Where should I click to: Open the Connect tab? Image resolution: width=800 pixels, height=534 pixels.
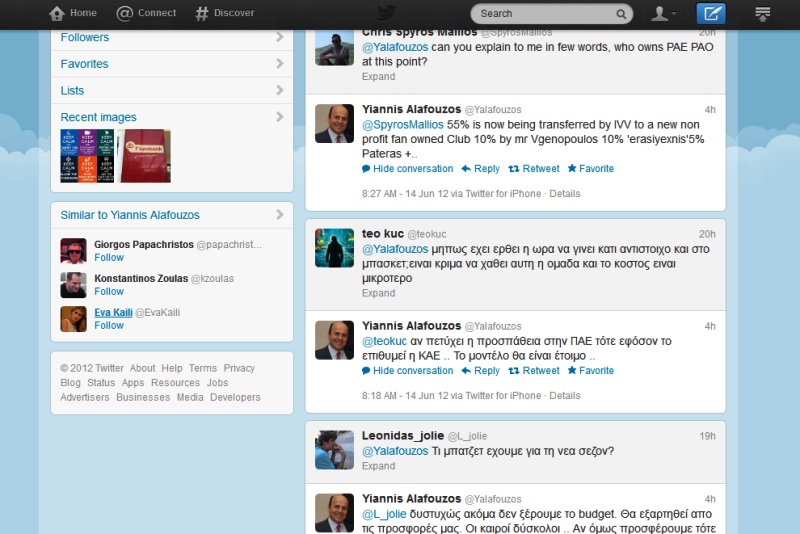tap(146, 13)
